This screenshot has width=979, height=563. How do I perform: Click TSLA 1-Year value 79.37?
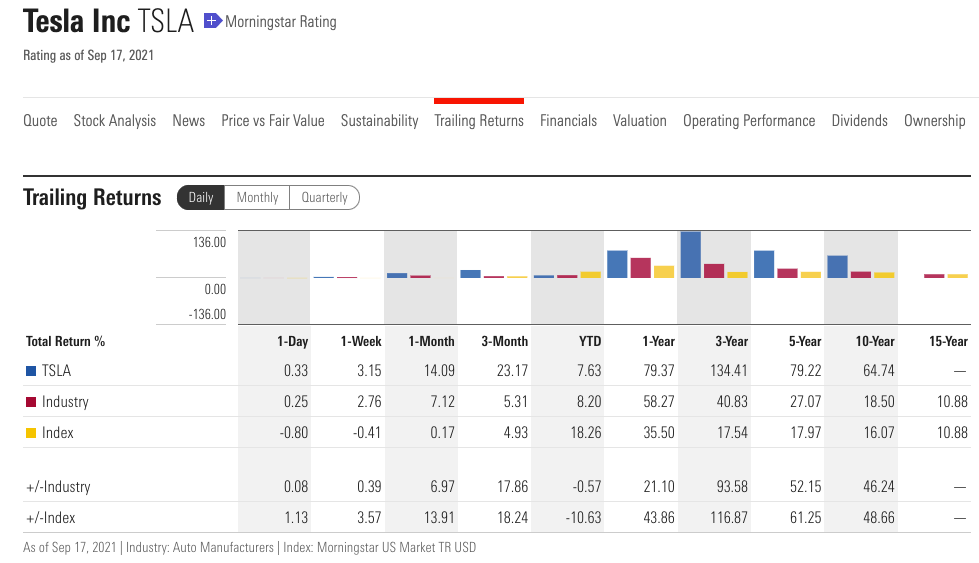click(659, 371)
